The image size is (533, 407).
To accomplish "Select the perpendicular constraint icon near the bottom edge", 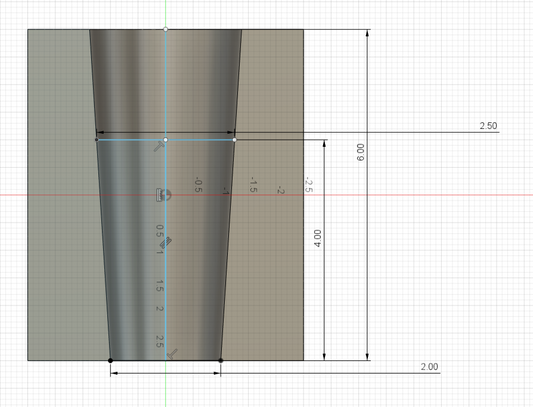I will tap(173, 354).
